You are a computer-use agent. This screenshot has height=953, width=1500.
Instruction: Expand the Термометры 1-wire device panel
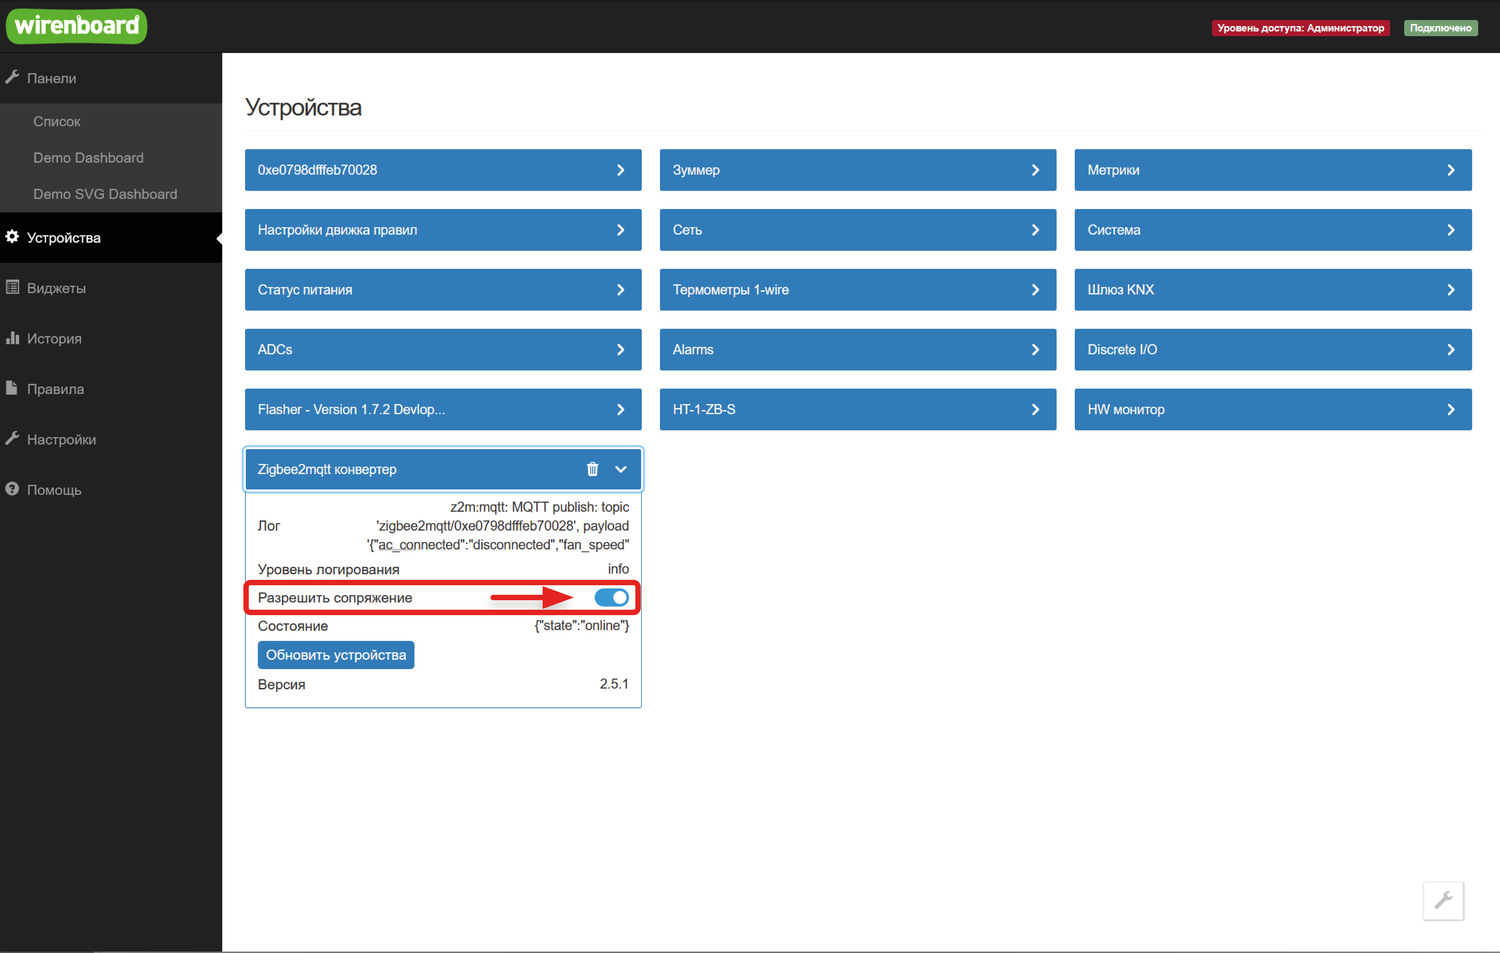857,290
